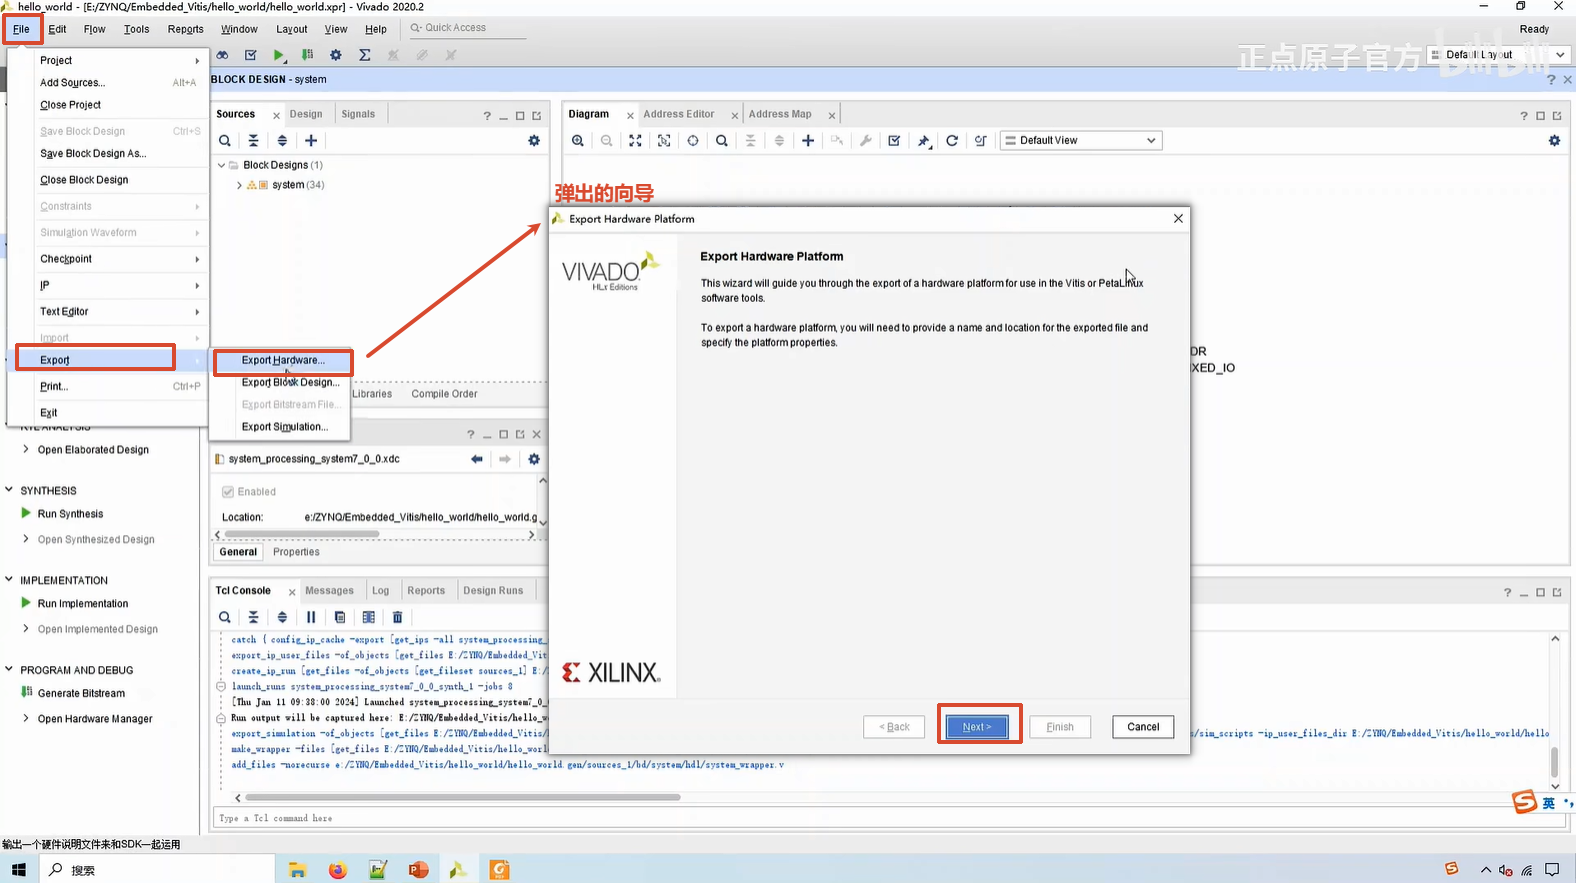
Task: Click the Sigma report icon in the main toolbar
Action: [365, 55]
